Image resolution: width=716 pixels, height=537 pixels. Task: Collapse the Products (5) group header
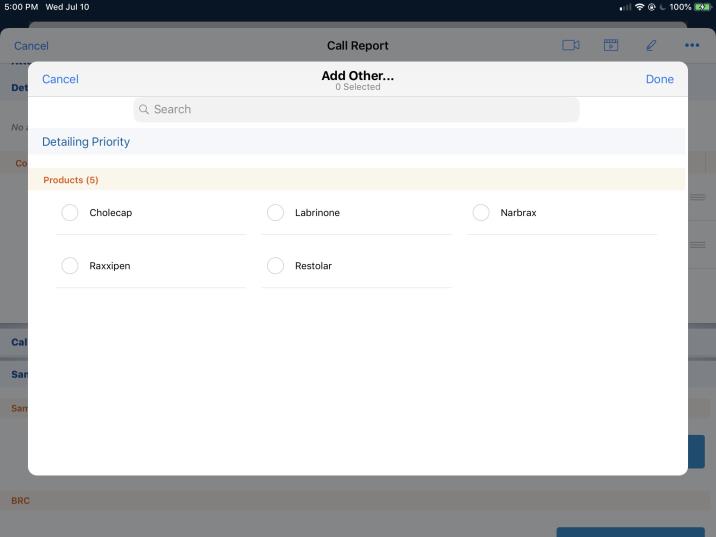71,180
